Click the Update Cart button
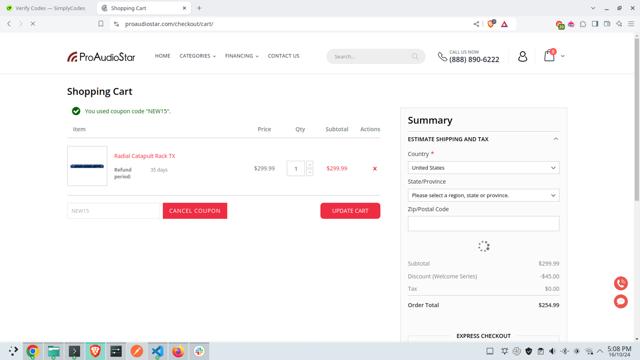This screenshot has height=360, width=640. pos(350,211)
